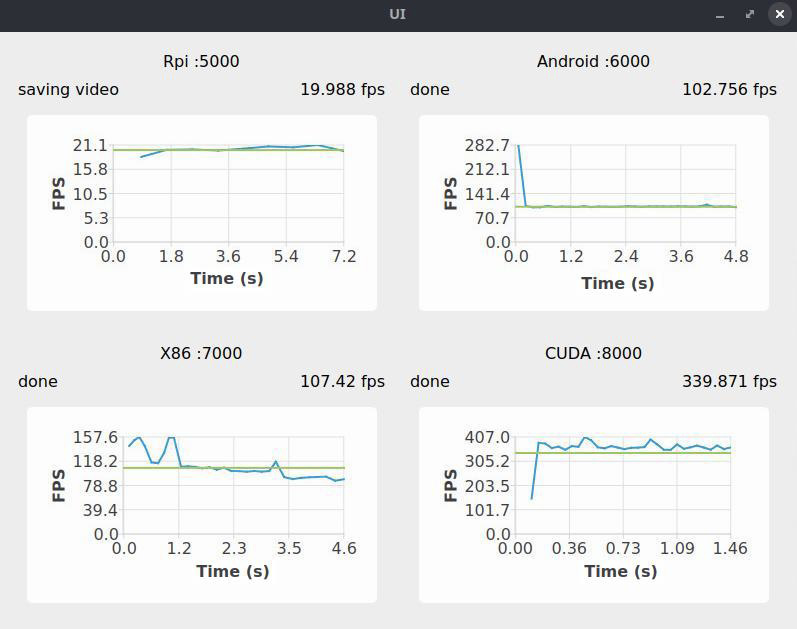Click the 'saving video' status label
The height and width of the screenshot is (629, 797).
pos(68,89)
